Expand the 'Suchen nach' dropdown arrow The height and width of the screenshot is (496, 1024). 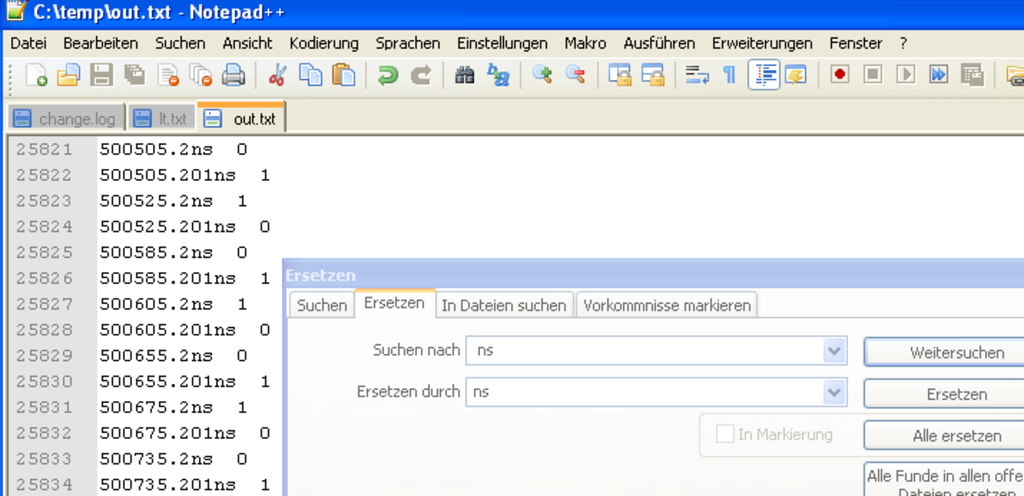pos(833,351)
